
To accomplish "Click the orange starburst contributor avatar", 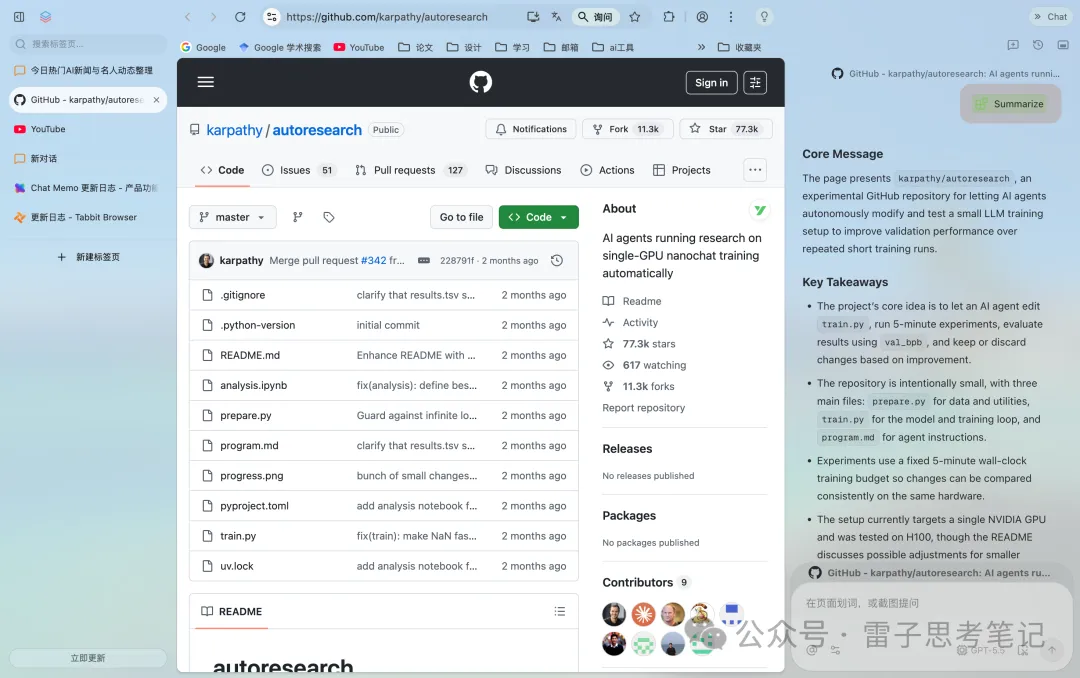I will [643, 614].
